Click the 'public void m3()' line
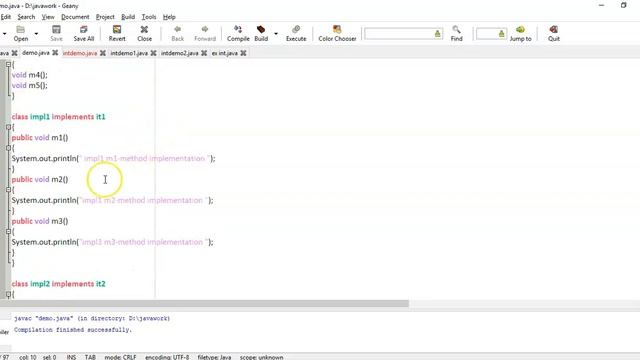Screen dimensions: 640x360 point(40,221)
